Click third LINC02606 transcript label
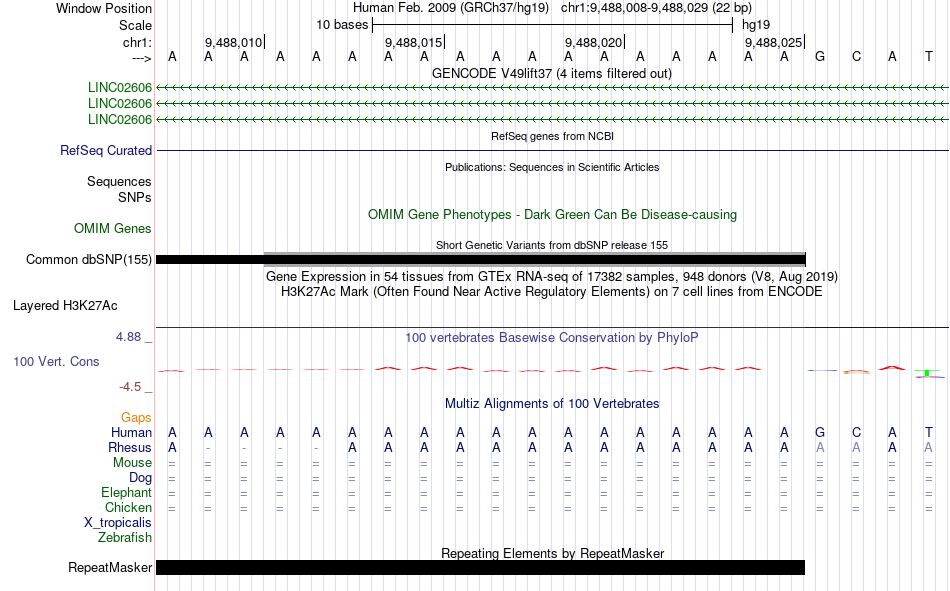 click(x=119, y=119)
